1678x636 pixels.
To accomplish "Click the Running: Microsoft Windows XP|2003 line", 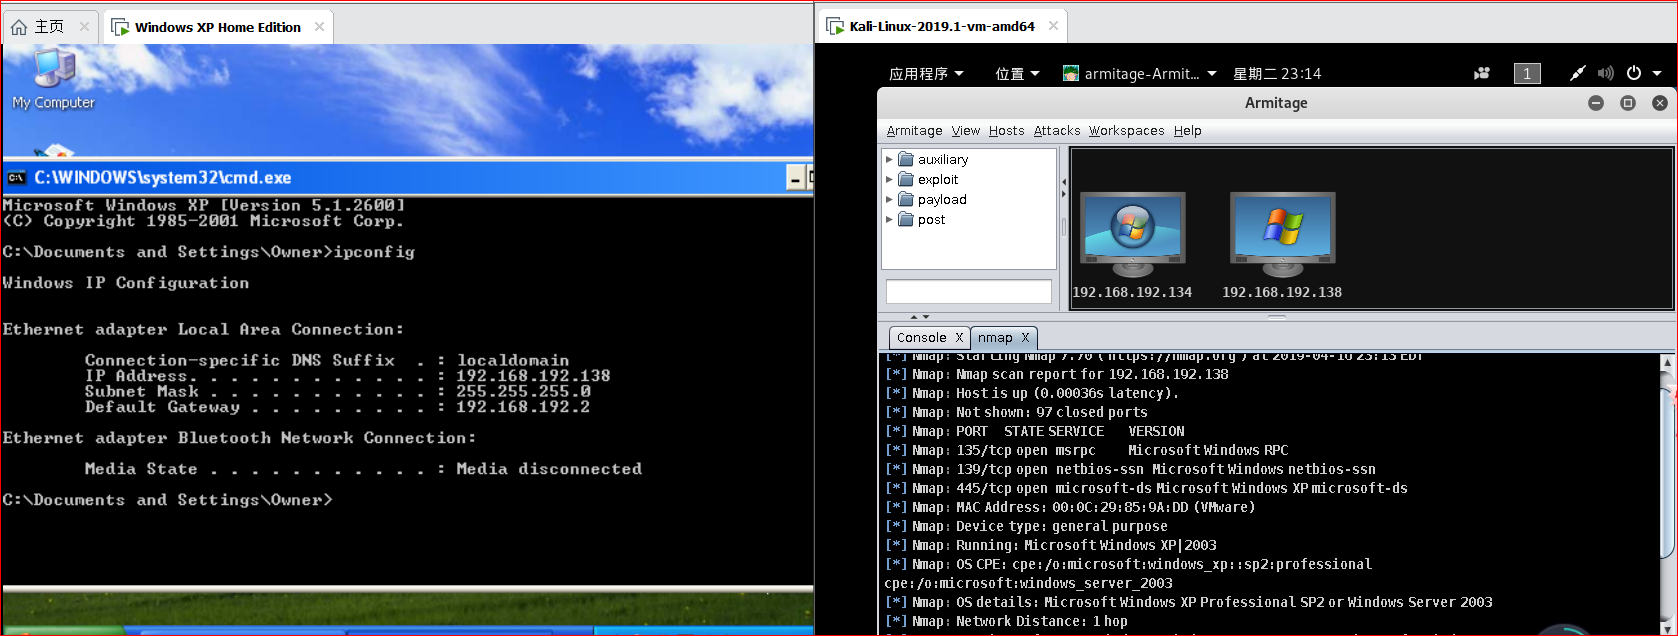I will [x=1050, y=545].
